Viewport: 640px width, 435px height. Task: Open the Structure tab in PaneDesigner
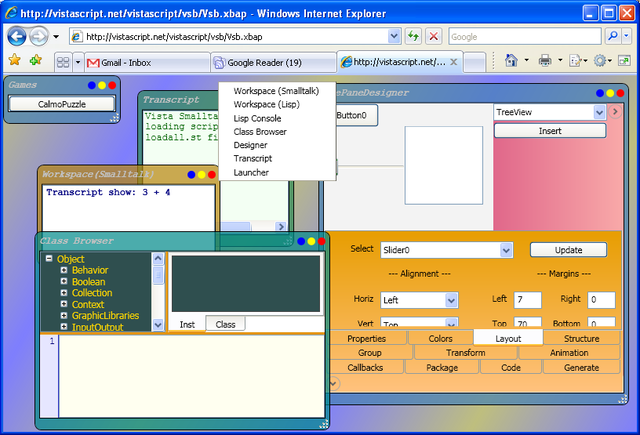pyautogui.click(x=581, y=339)
